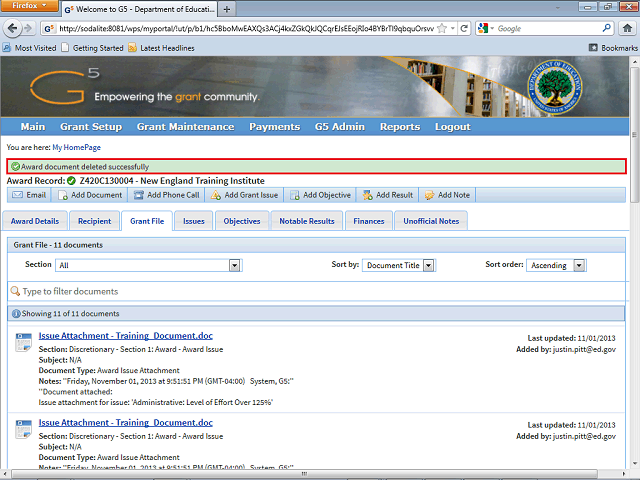The image size is (640, 480).
Task: Click the document icon of first Issue Attachment
Action: coord(23,342)
